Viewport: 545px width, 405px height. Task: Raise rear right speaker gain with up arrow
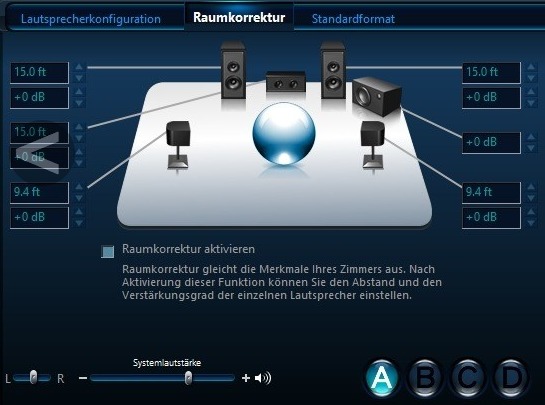pyautogui.click(x=531, y=212)
